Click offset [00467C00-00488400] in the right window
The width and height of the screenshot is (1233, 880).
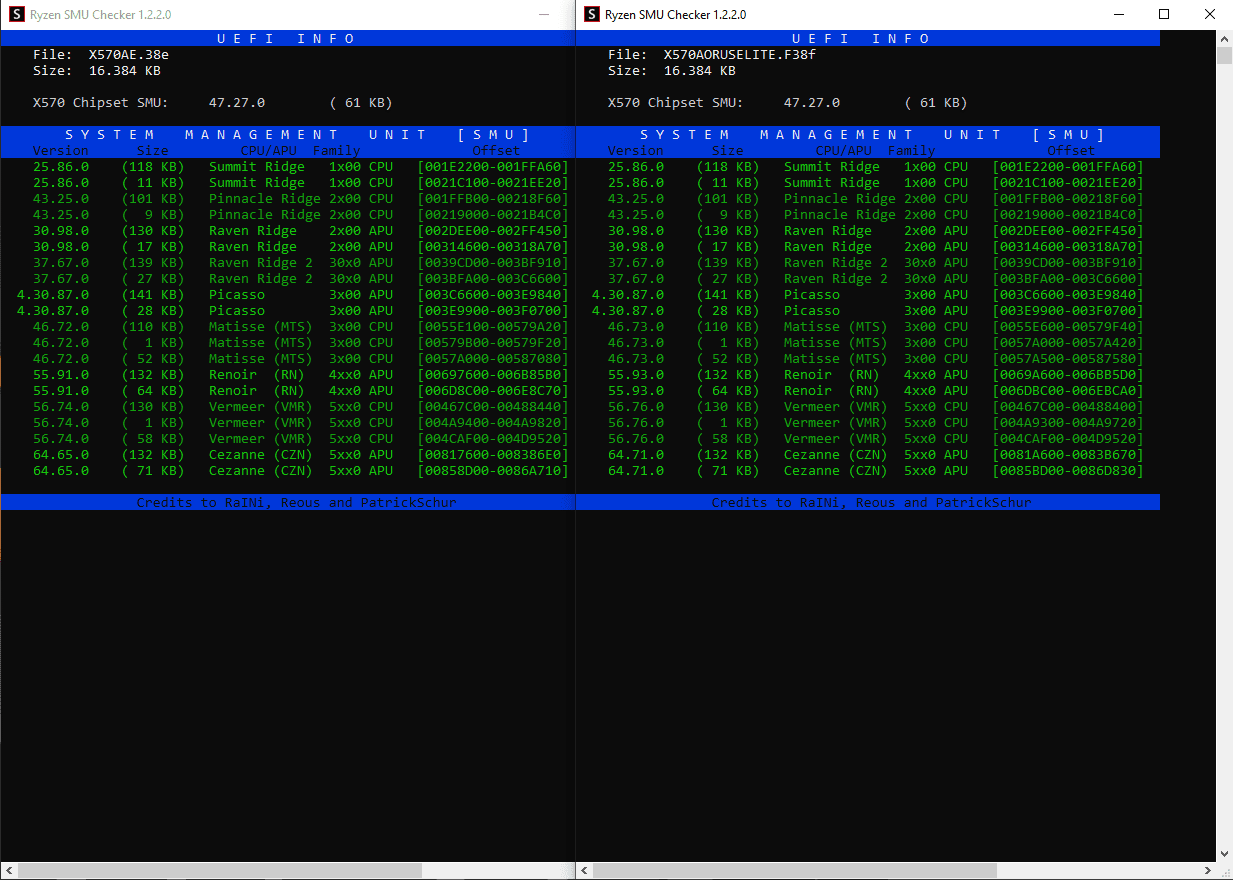(x=1068, y=407)
